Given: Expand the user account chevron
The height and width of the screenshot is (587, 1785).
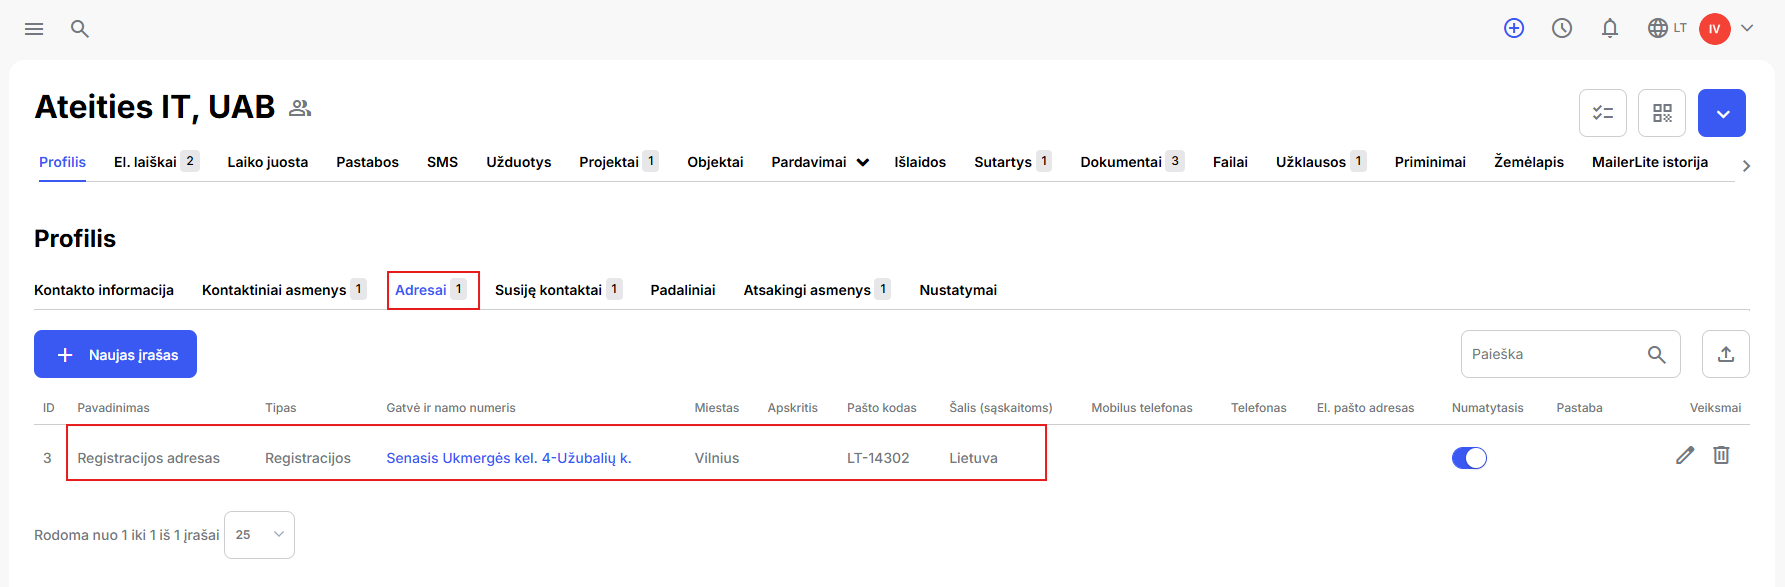Looking at the screenshot, I should [1747, 28].
